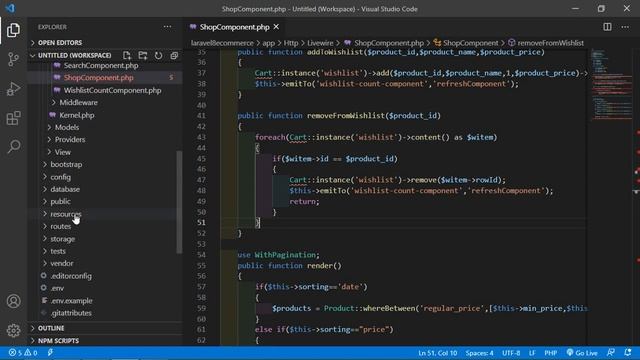Screen dimensions: 640x360
Task: Open the Run and Debug view
Action: pyautogui.click(x=13, y=89)
